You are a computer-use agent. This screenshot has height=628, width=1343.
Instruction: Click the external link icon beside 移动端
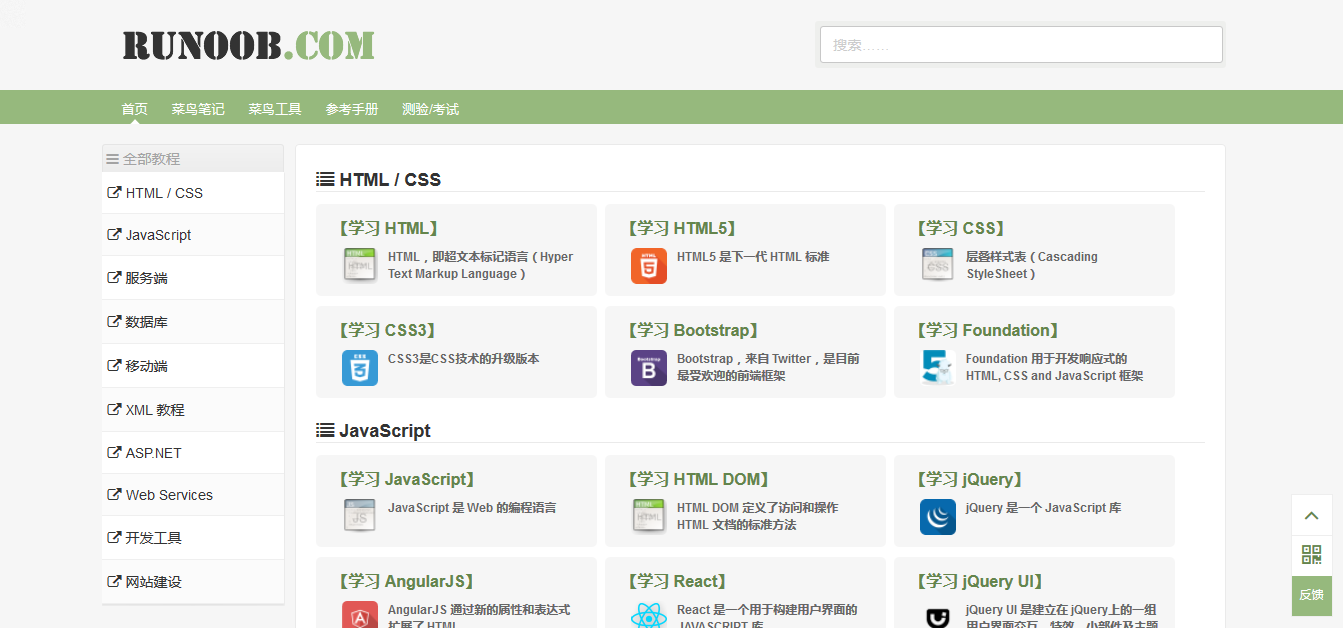pos(114,366)
